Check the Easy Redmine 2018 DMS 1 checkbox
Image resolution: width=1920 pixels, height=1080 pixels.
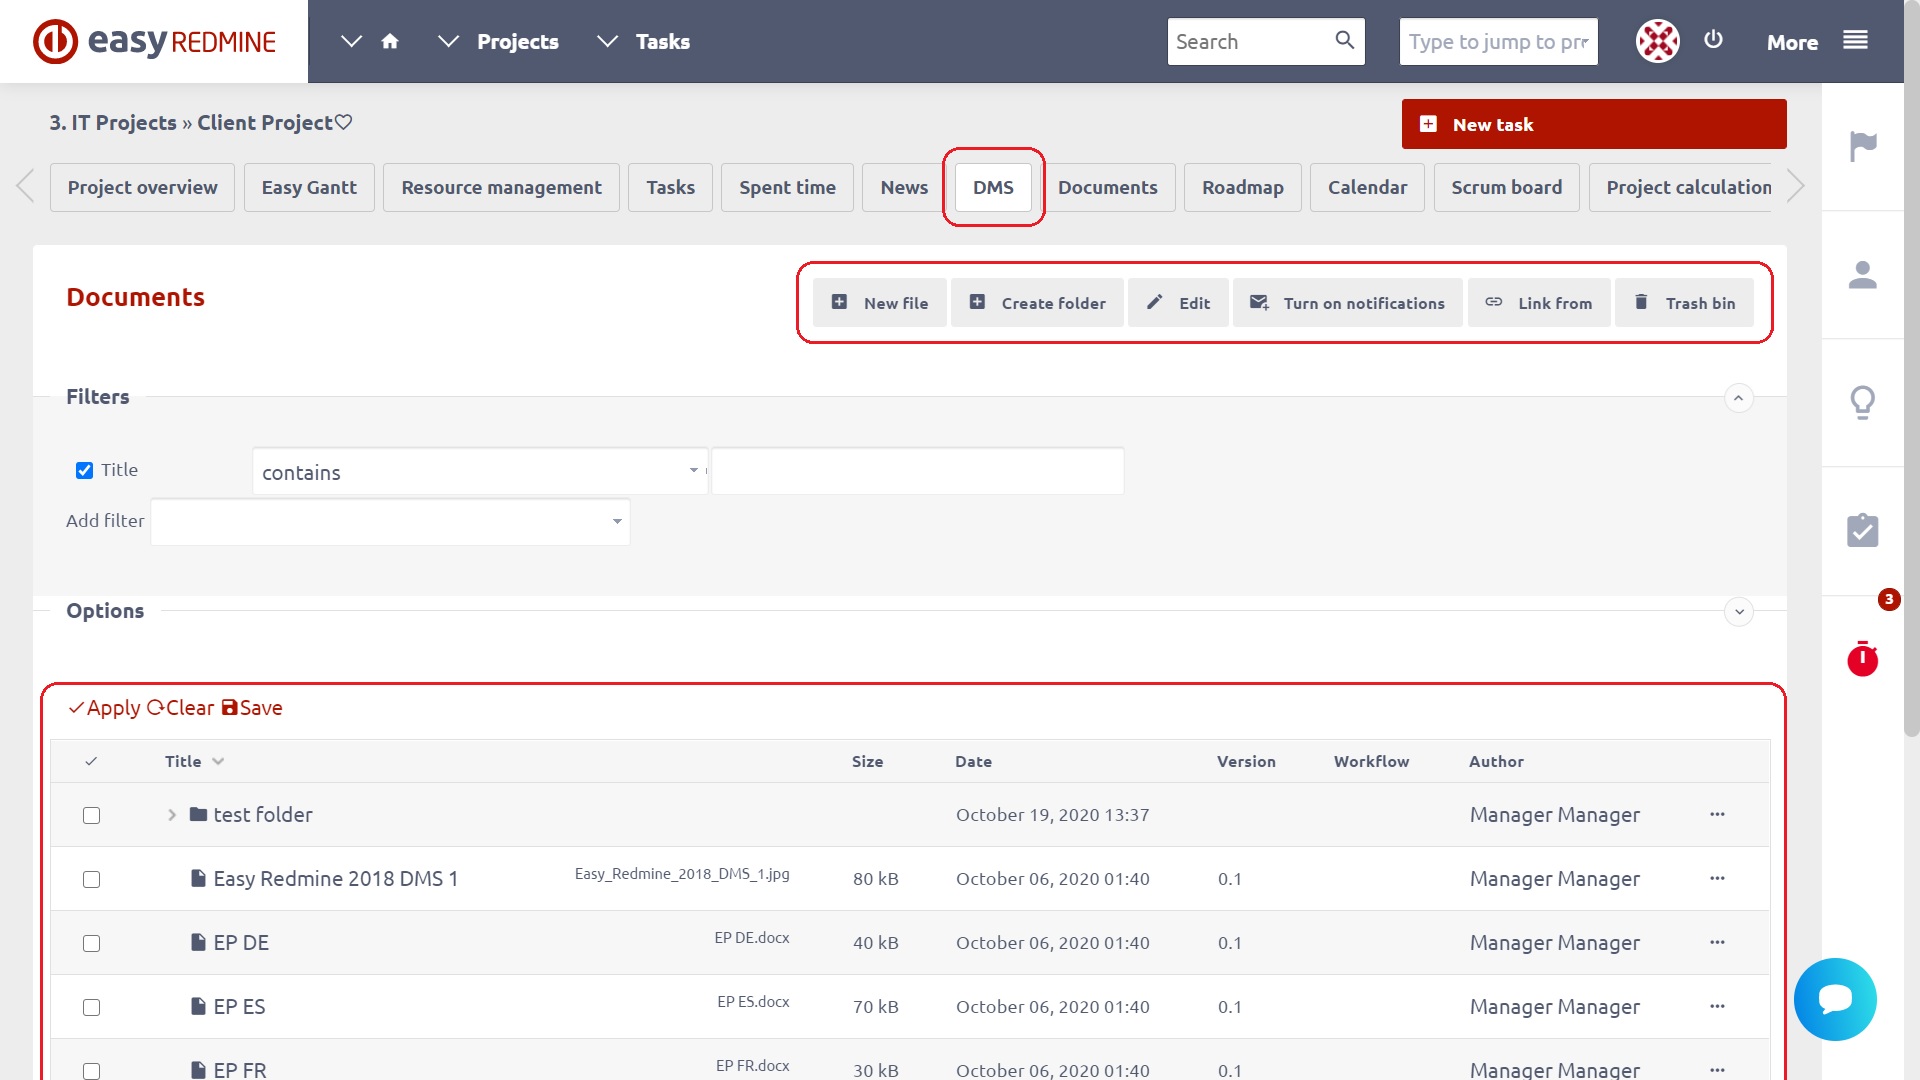[91, 879]
